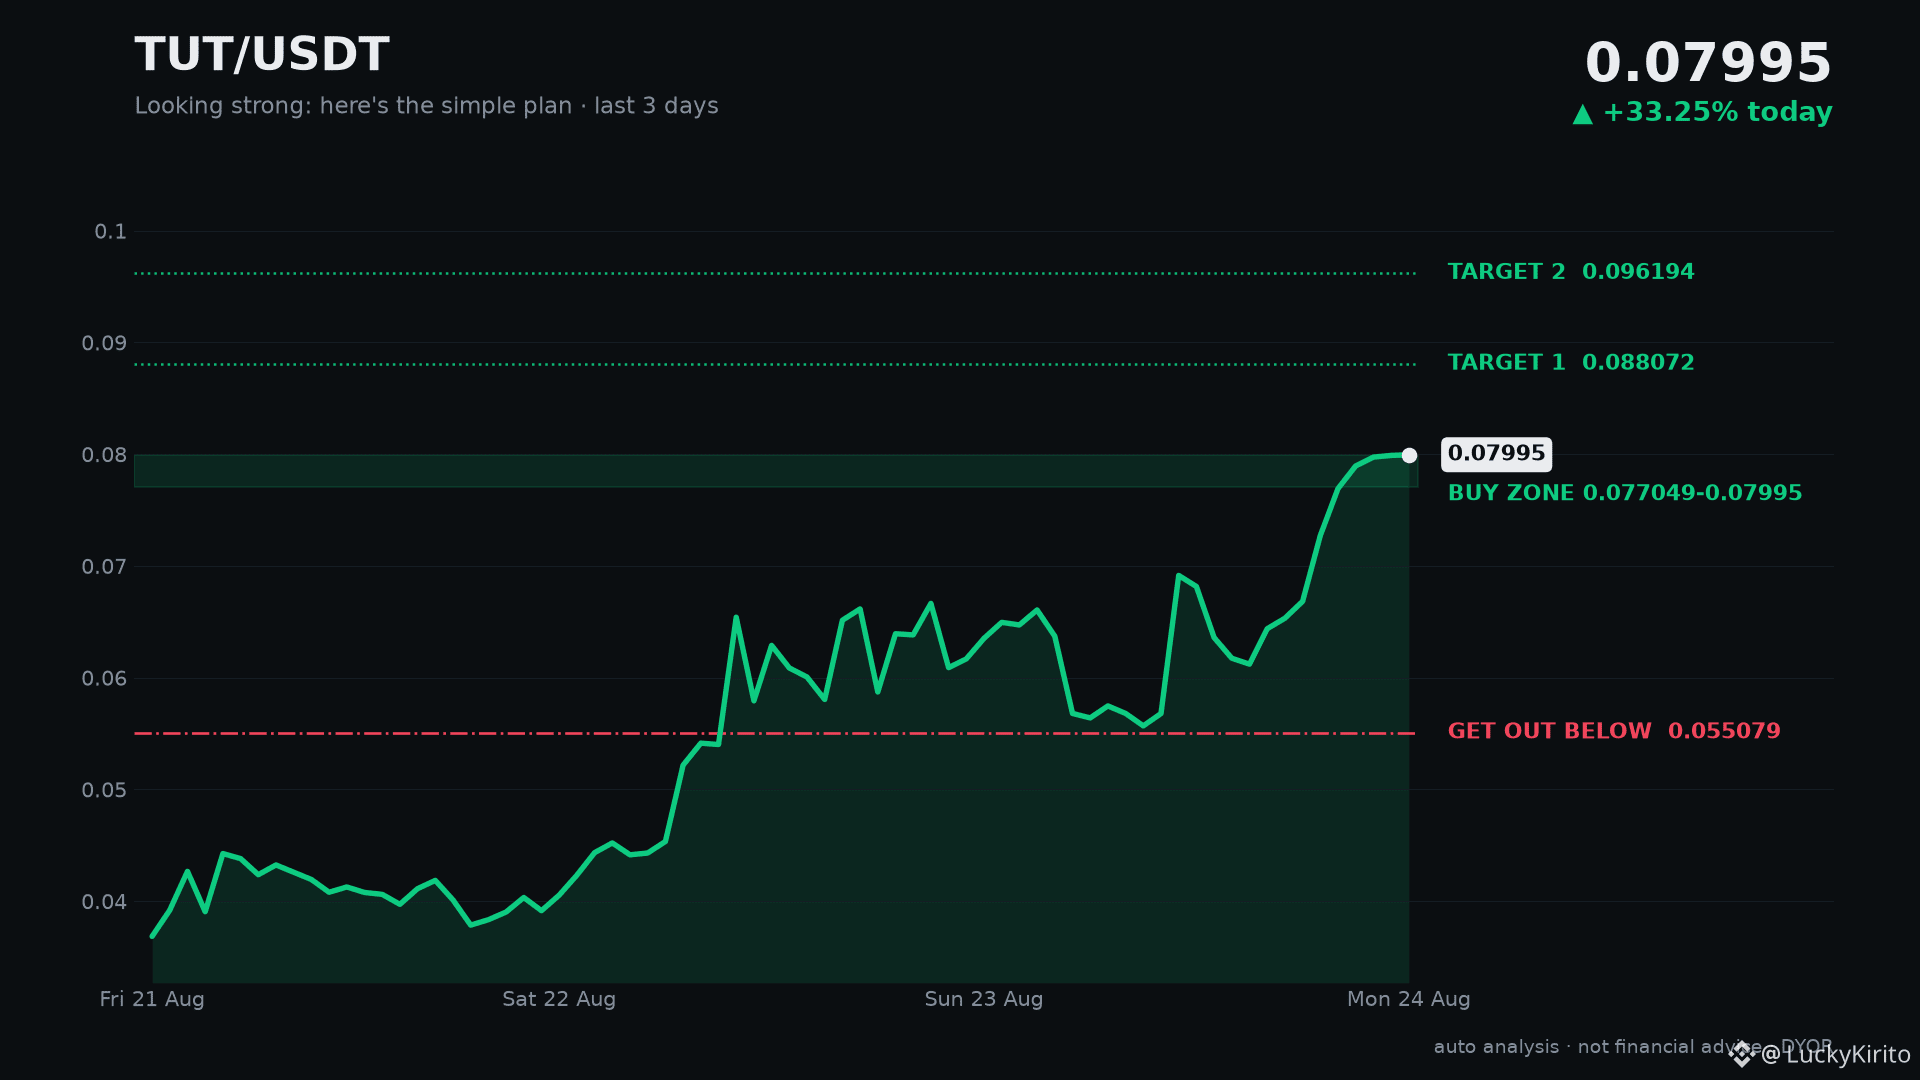Click the red dash-dot stop-loss line

tap(775, 734)
